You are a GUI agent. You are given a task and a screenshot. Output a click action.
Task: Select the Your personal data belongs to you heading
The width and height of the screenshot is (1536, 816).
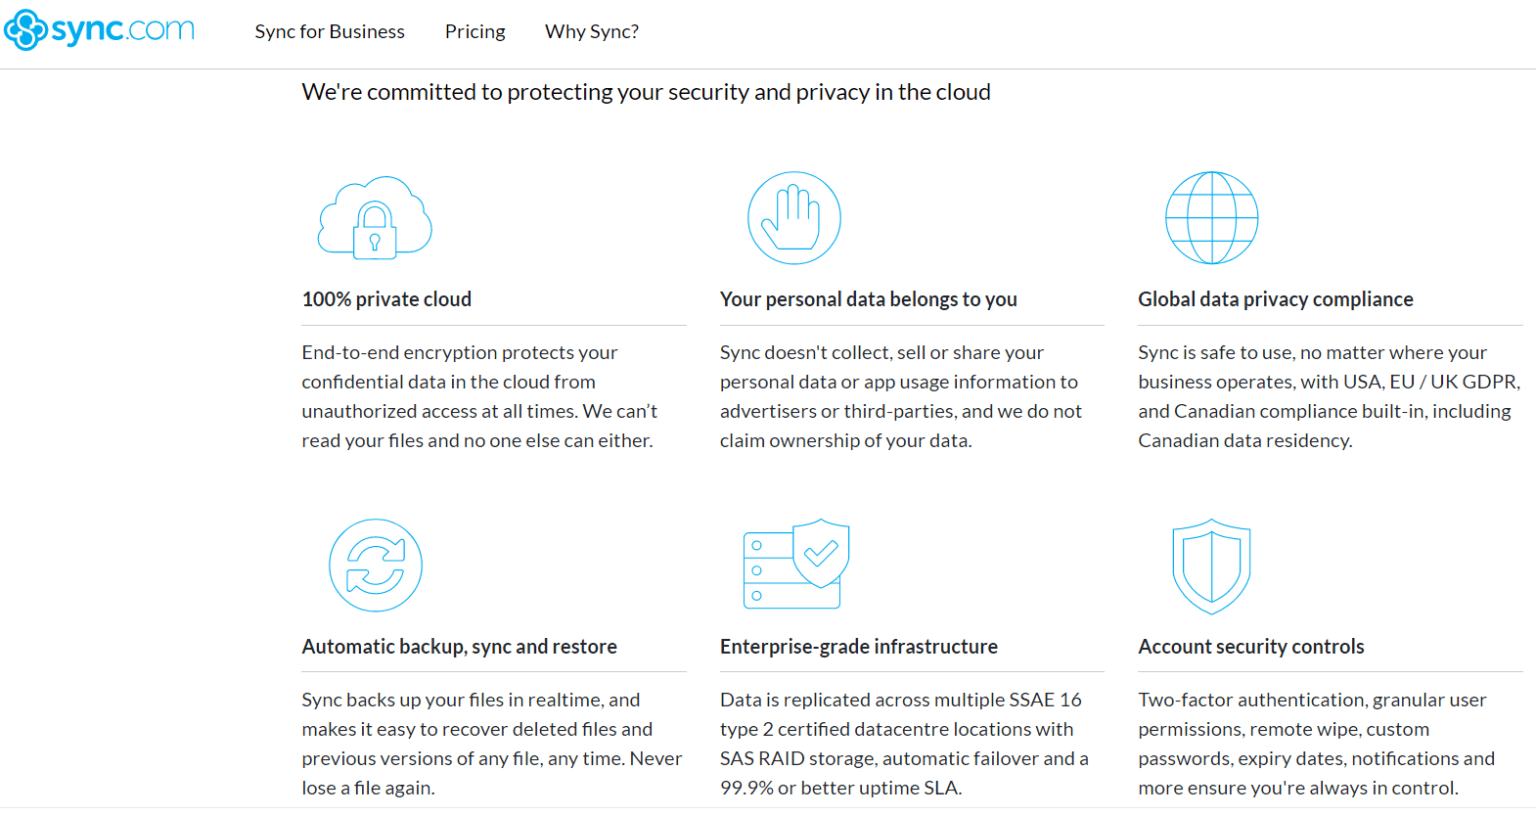868,298
